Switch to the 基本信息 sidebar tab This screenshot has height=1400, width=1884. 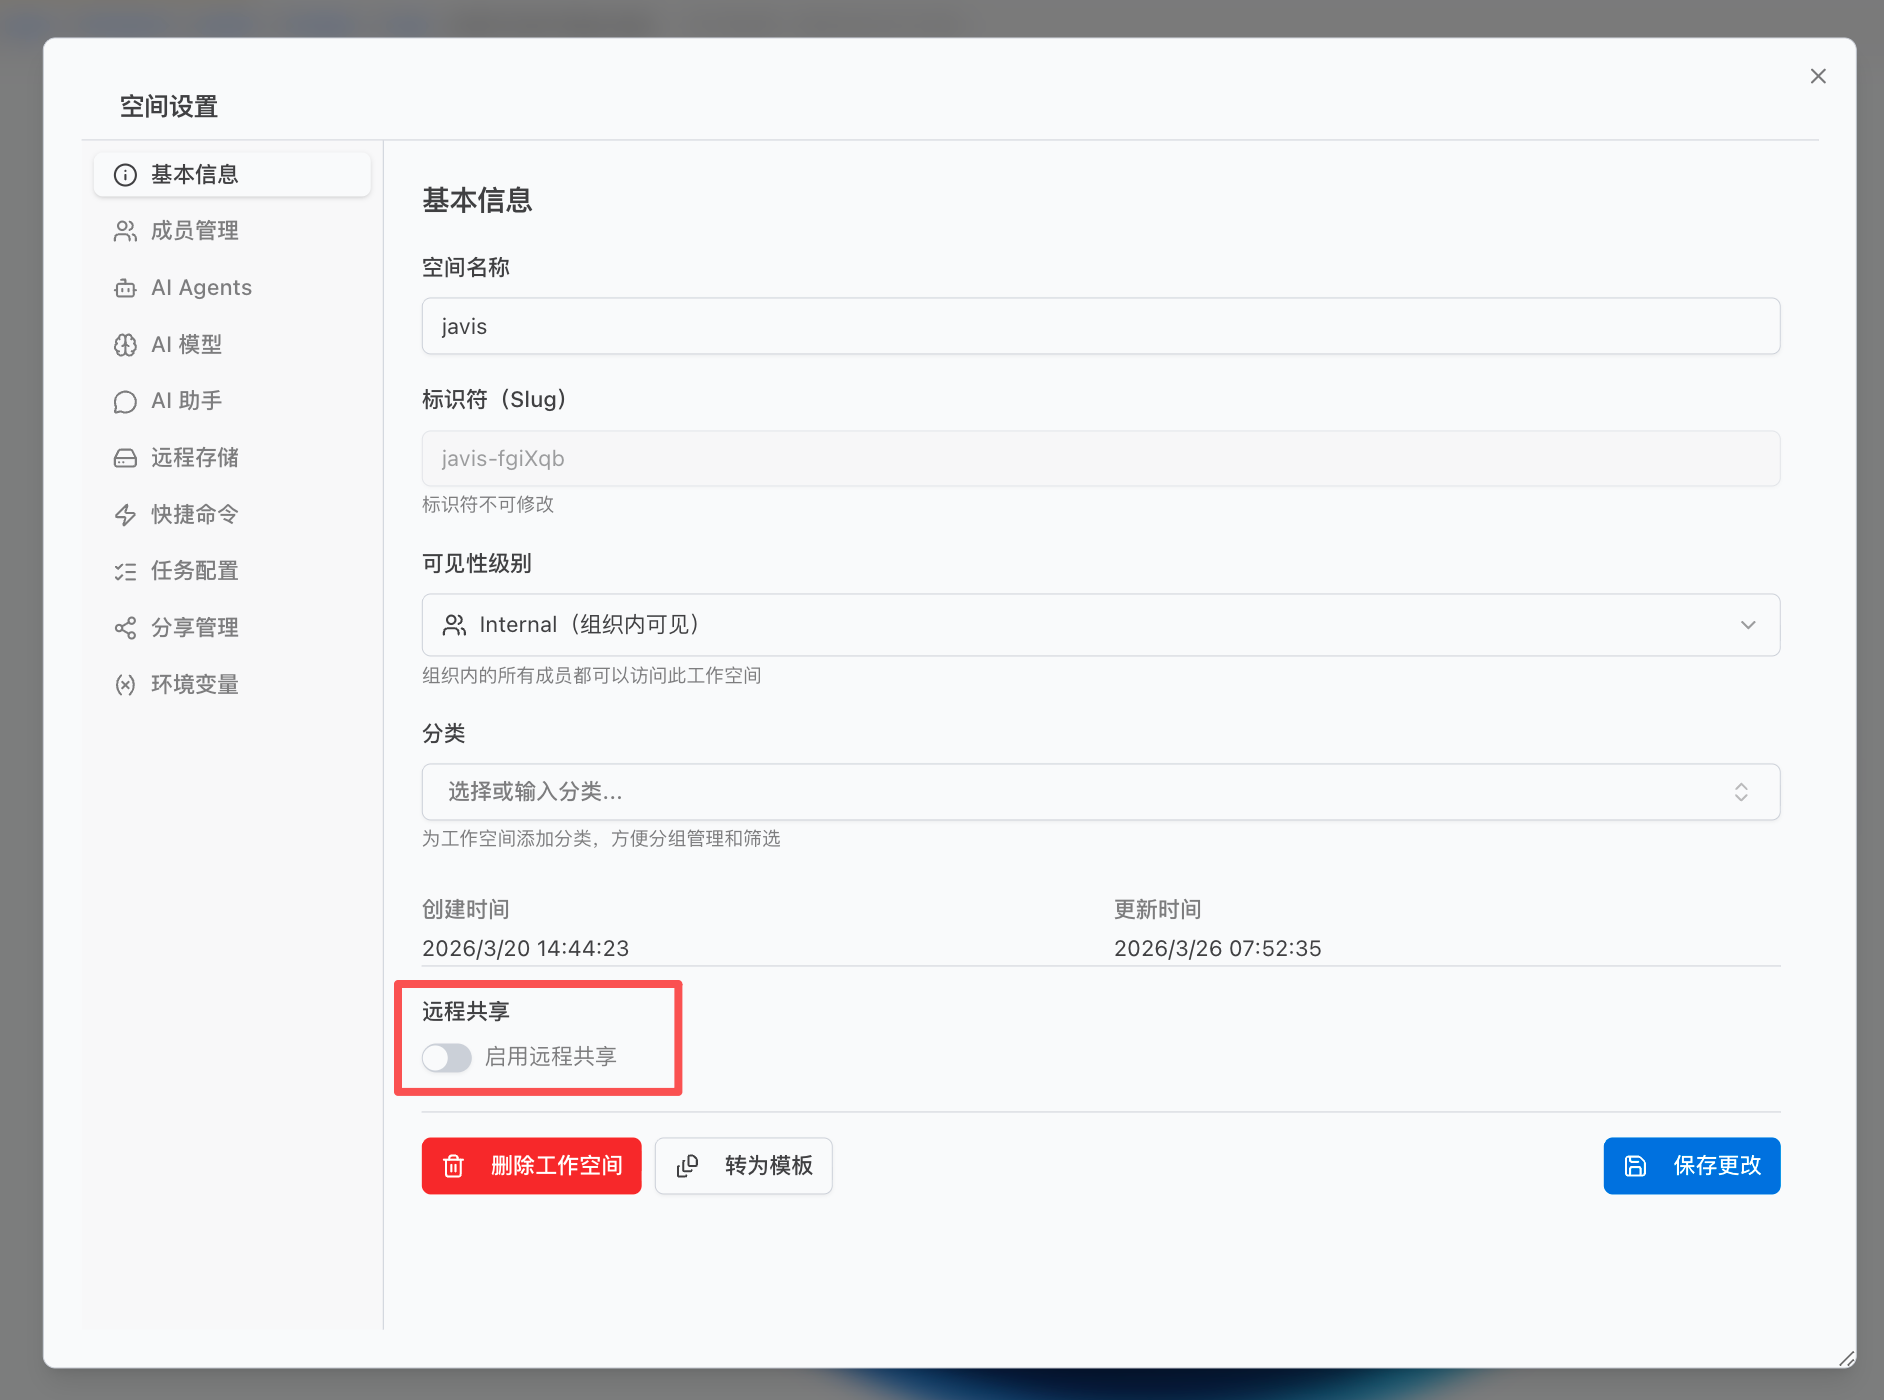click(195, 174)
